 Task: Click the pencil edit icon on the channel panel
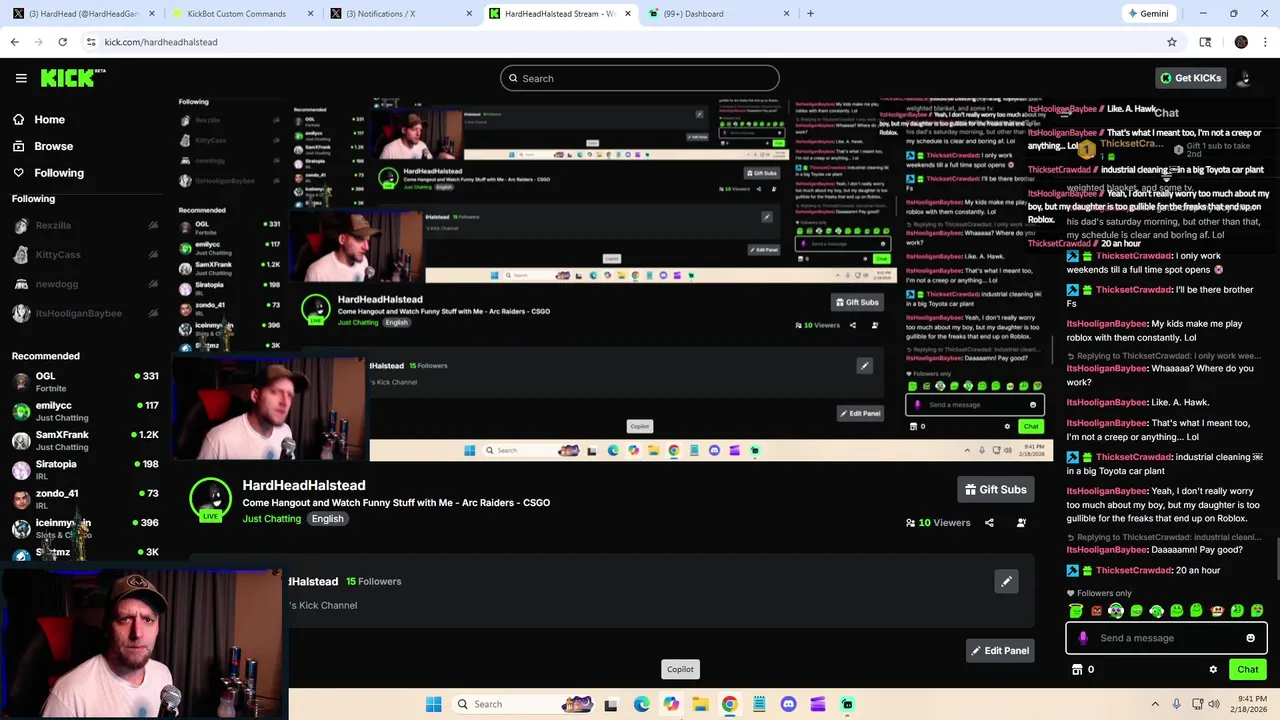[1006, 581]
